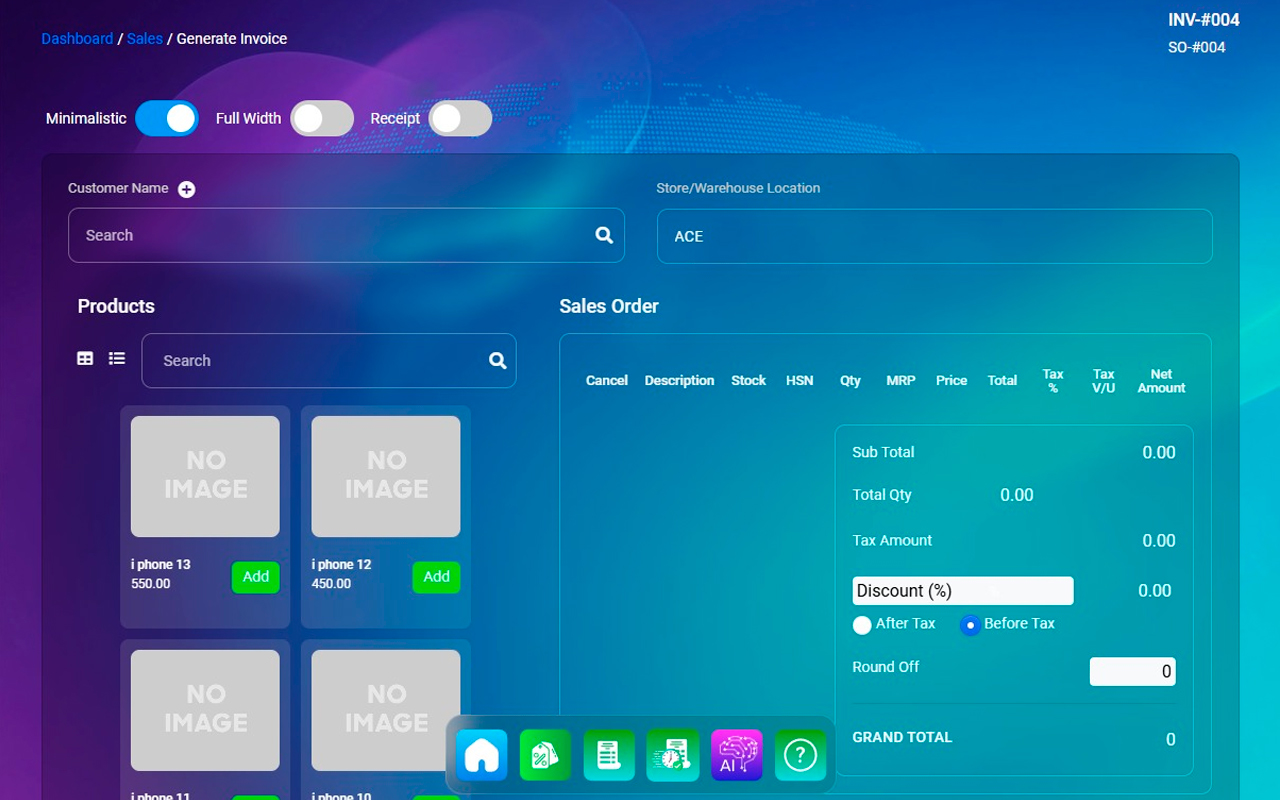
Task: Click i phone 13 product image
Action: pyautogui.click(x=205, y=476)
